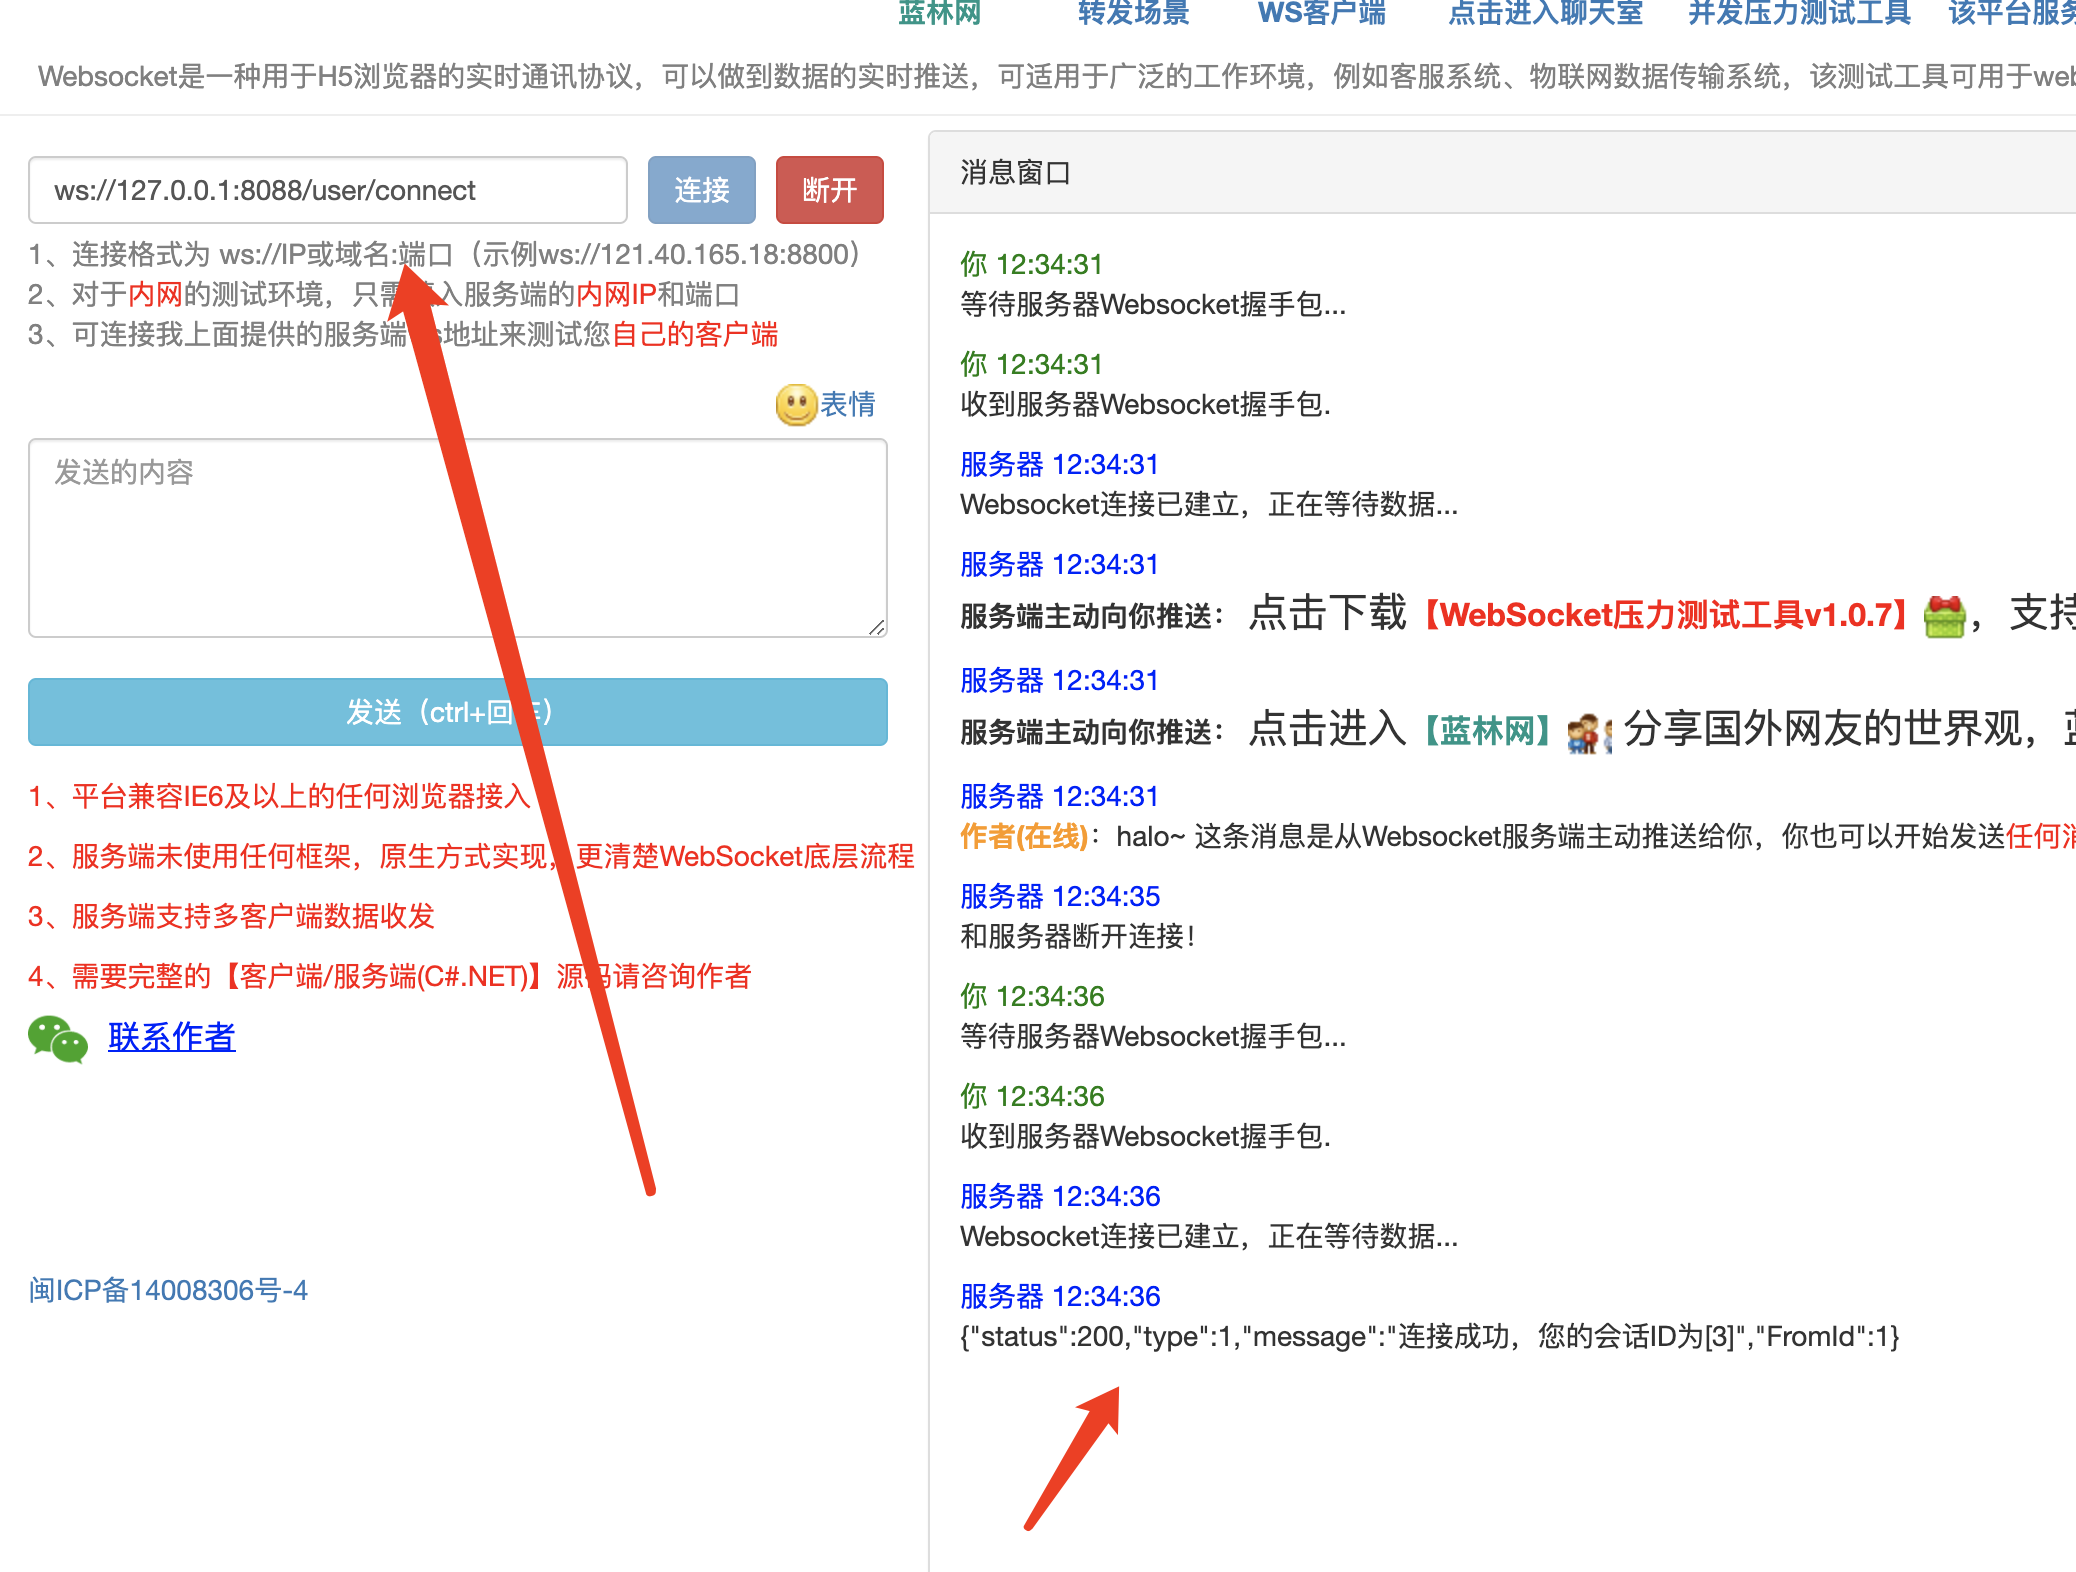Open the 闽ICP备14008306号-4 footer link
Image resolution: width=2076 pixels, height=1572 pixels.
point(168,1290)
